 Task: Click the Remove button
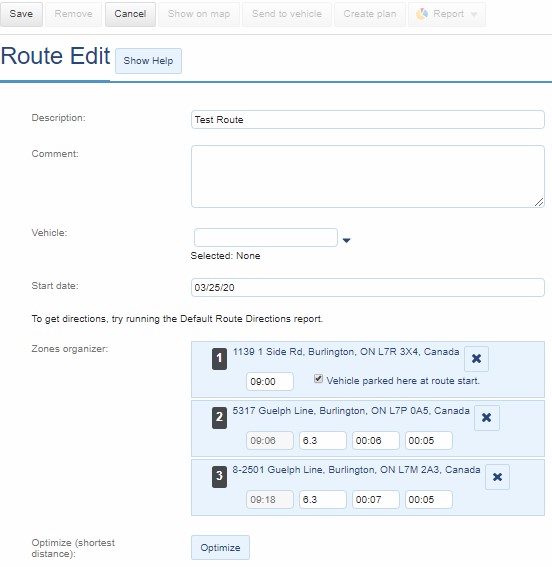click(73, 14)
